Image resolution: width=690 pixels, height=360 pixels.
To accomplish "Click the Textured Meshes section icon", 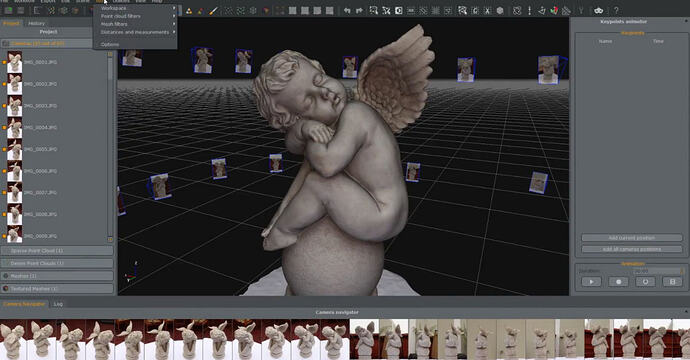I will point(6,289).
